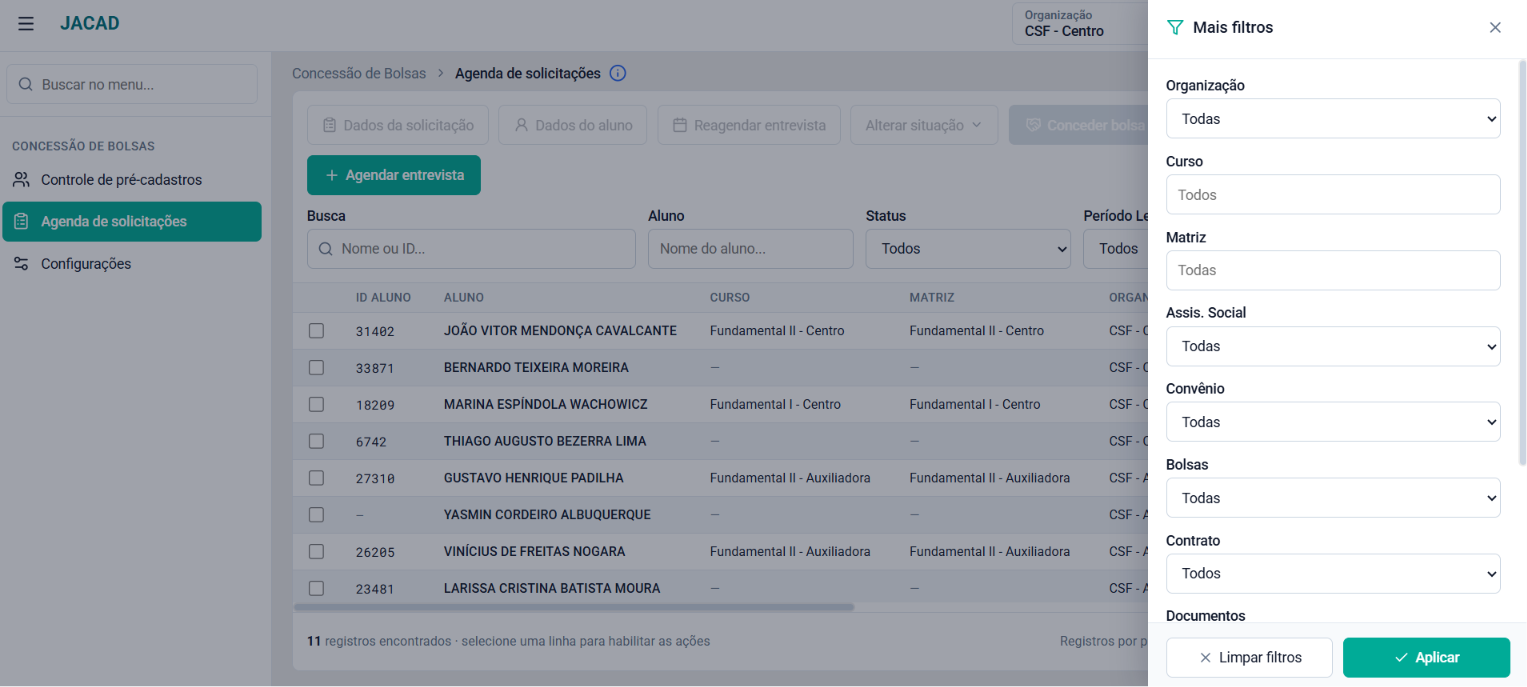1527x687 pixels.
Task: Select Agenda de solicitações in the sidebar
Action: [132, 222]
